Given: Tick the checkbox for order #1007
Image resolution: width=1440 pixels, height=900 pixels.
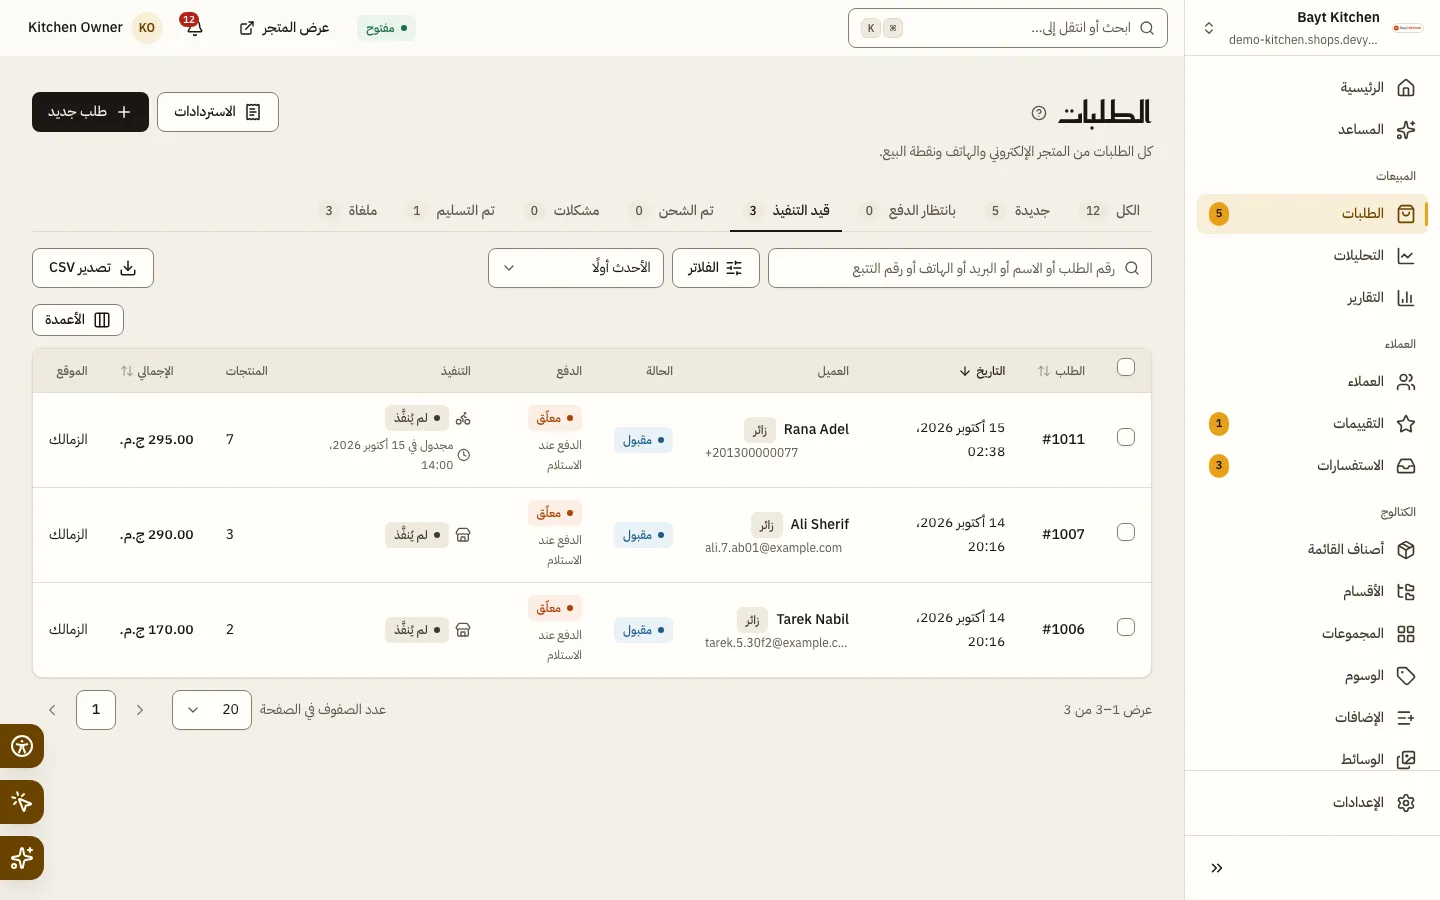Looking at the screenshot, I should point(1126,532).
